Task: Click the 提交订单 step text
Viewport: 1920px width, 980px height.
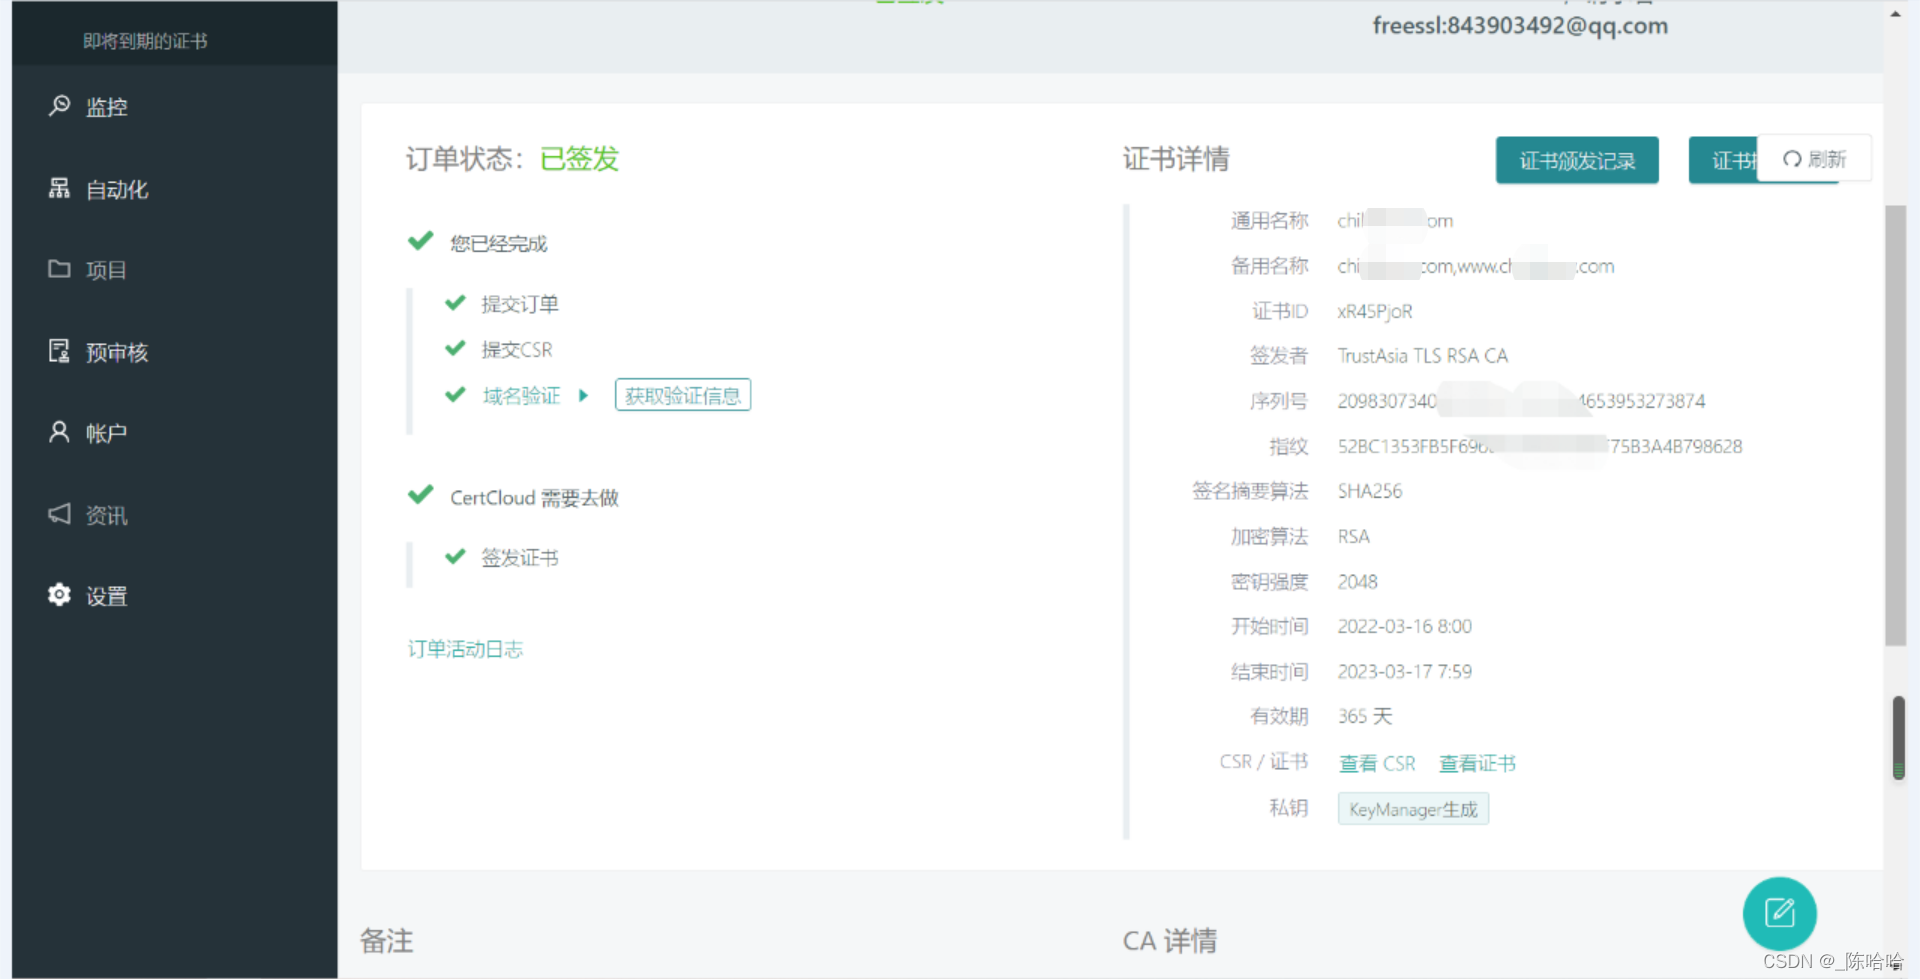Action: pos(520,304)
